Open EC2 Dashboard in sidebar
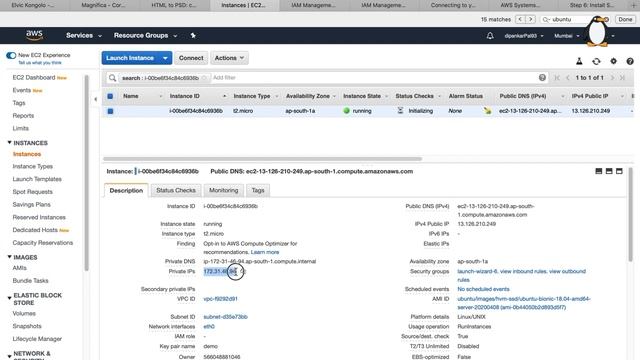The image size is (640, 360). (34, 78)
